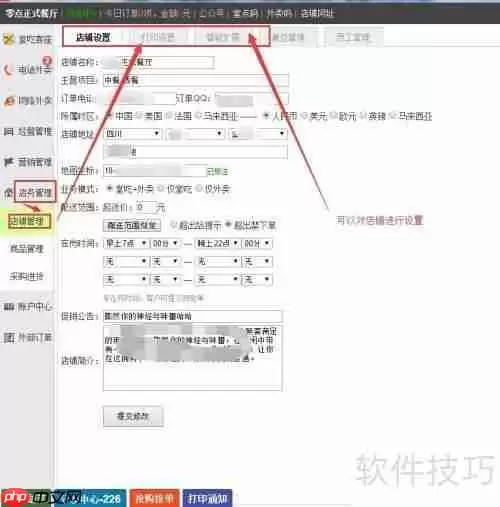This screenshot has width=500, height=507.
Task: Select the 超出给提示 radio button
Action: [x=174, y=225]
